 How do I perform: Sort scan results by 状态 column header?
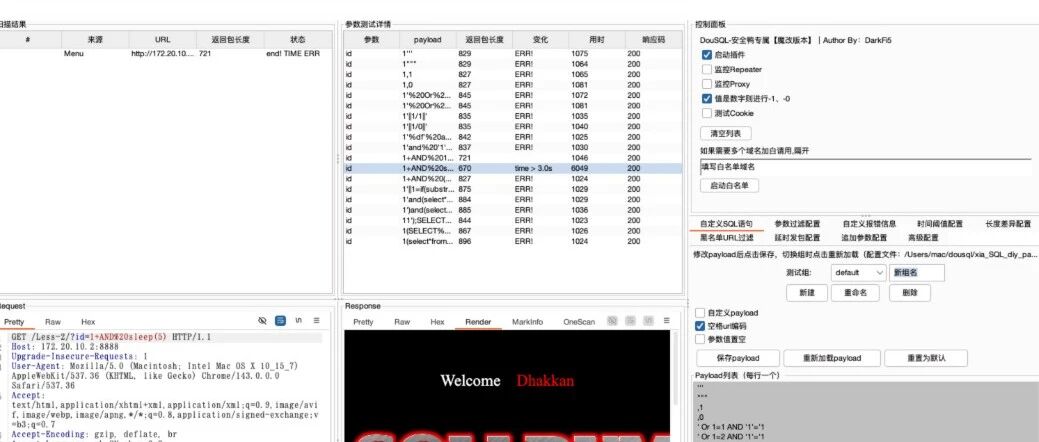point(298,40)
